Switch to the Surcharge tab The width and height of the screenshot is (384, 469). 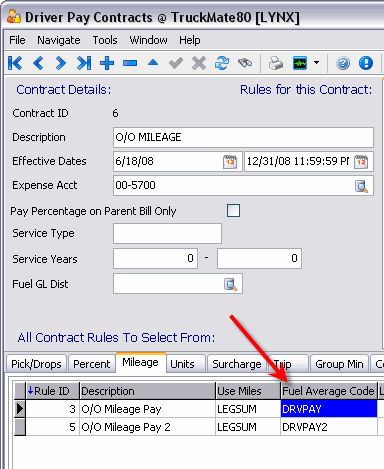[237, 364]
